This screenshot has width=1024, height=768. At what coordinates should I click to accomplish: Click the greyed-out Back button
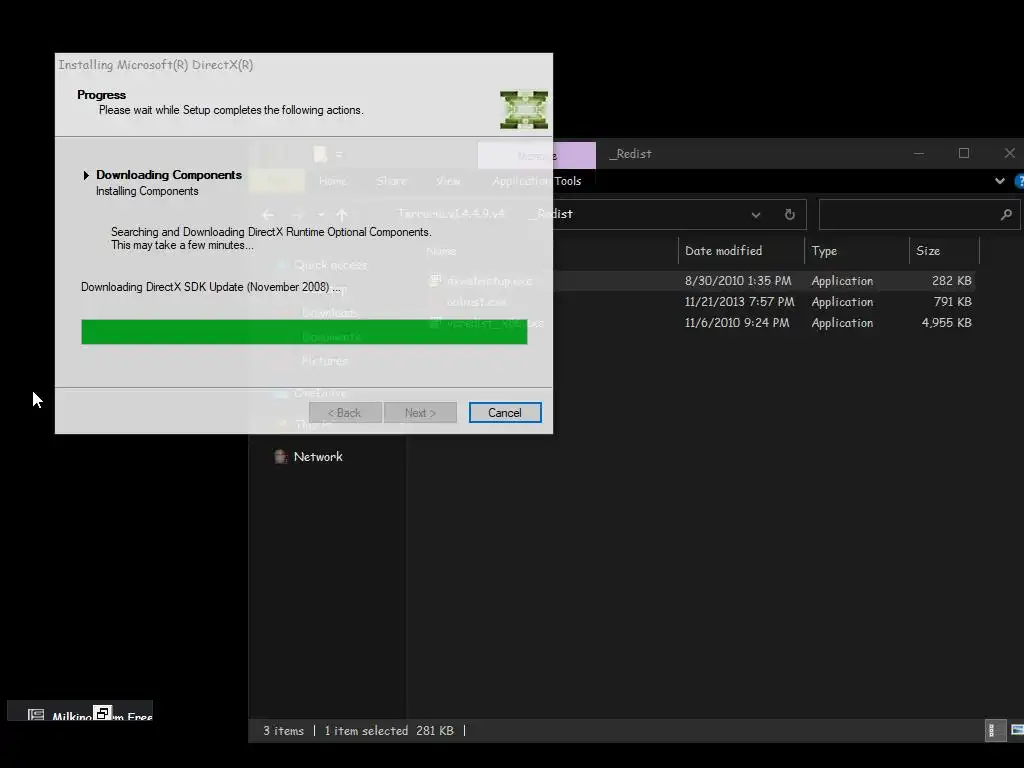pos(345,413)
